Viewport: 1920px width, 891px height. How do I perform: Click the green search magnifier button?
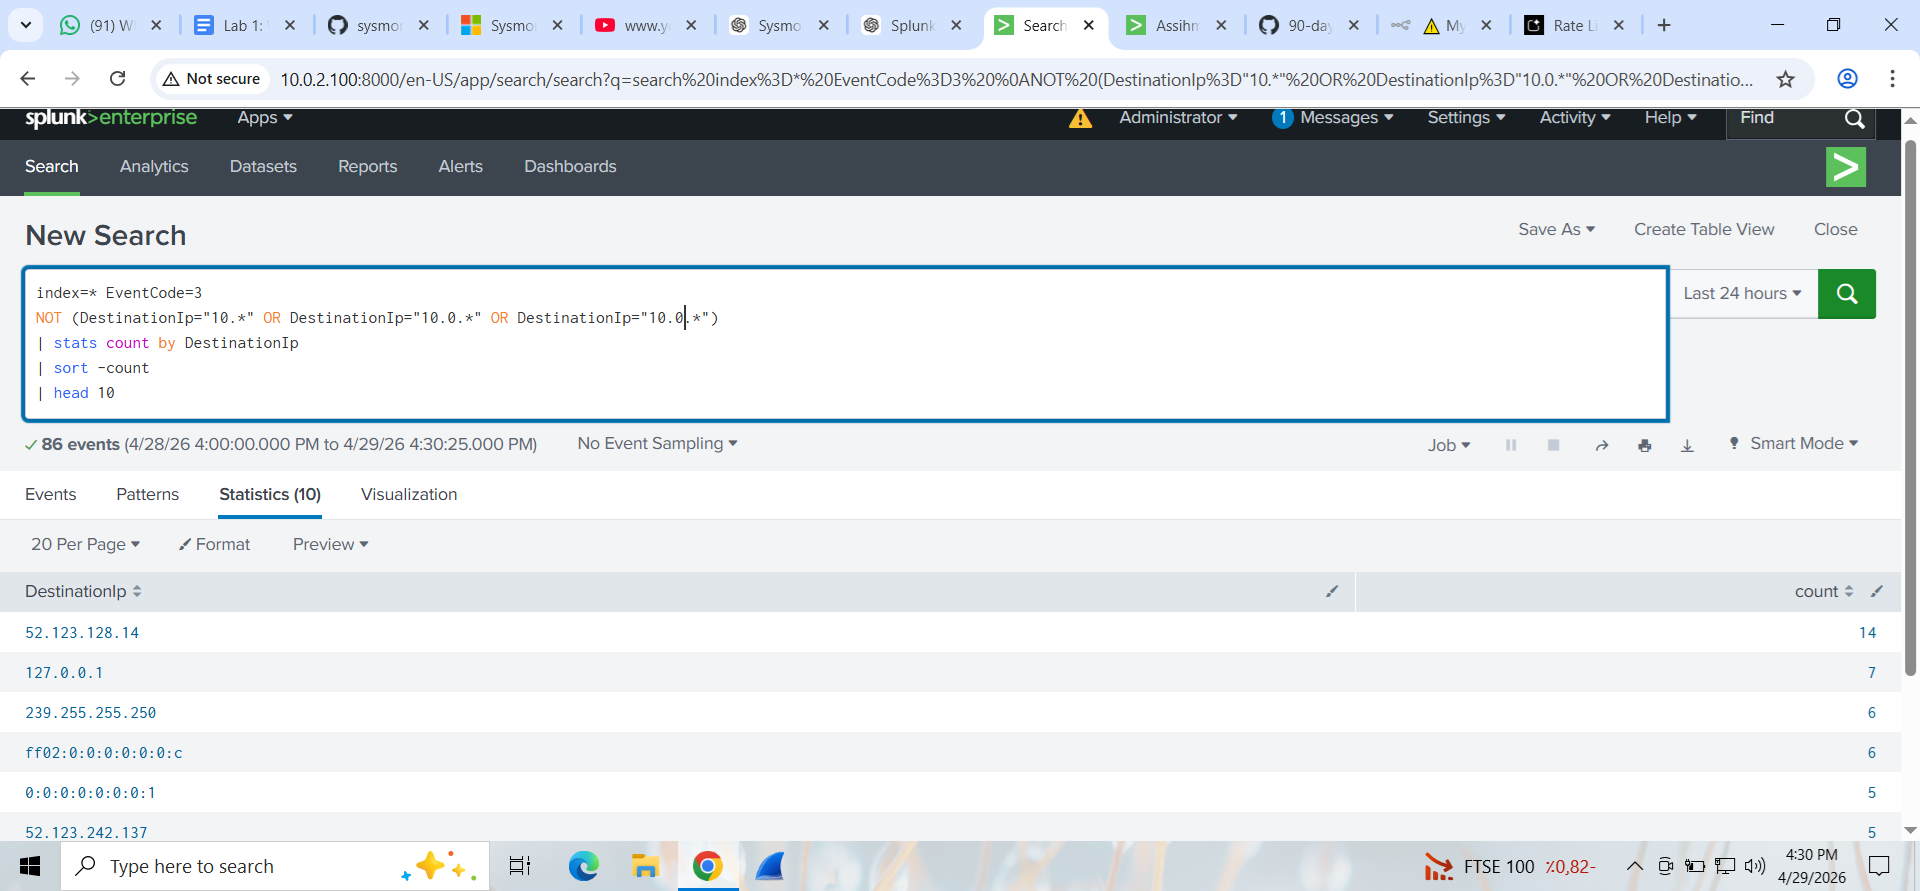coord(1846,294)
